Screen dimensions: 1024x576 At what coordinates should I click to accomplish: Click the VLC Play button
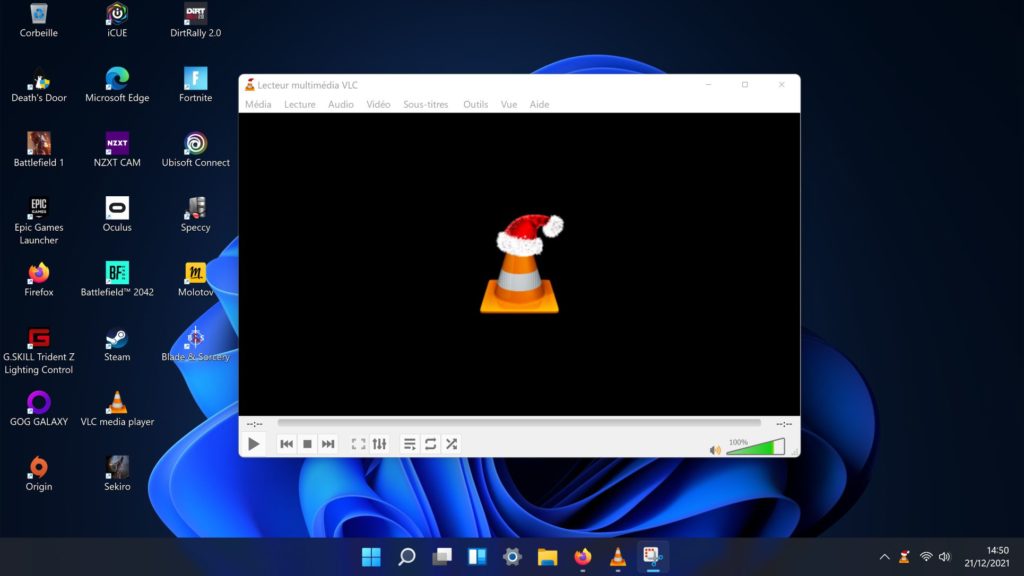coord(253,444)
